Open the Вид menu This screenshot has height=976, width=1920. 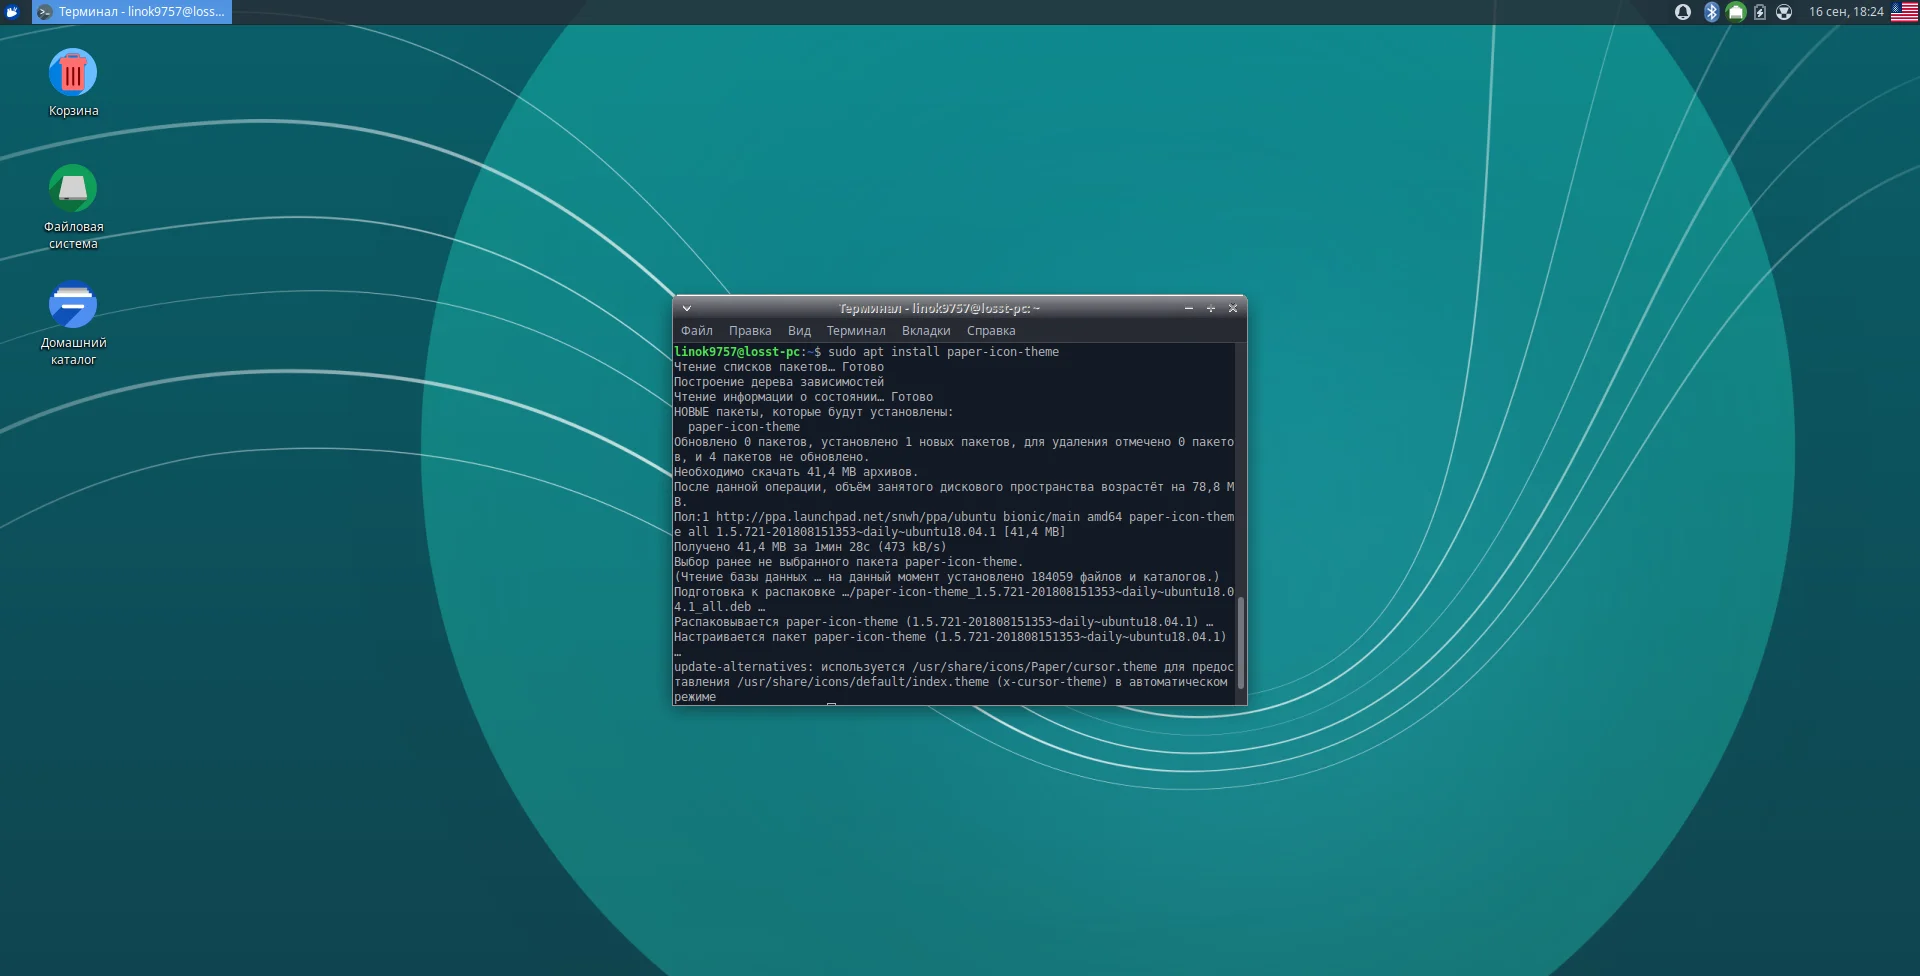coord(799,331)
